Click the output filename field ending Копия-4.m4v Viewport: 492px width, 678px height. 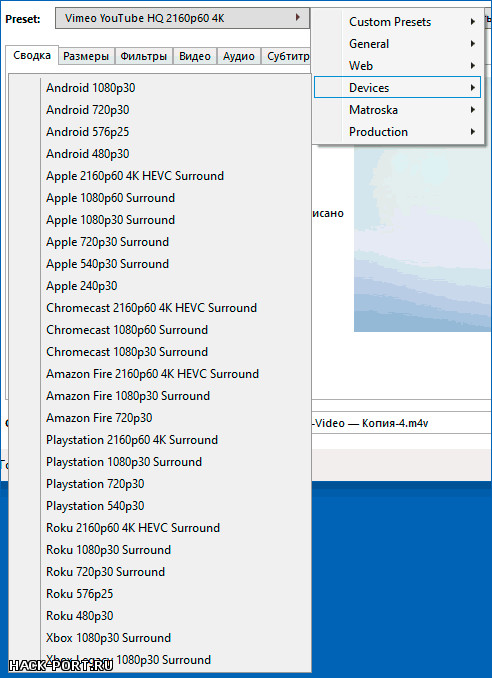pyautogui.click(x=401, y=422)
